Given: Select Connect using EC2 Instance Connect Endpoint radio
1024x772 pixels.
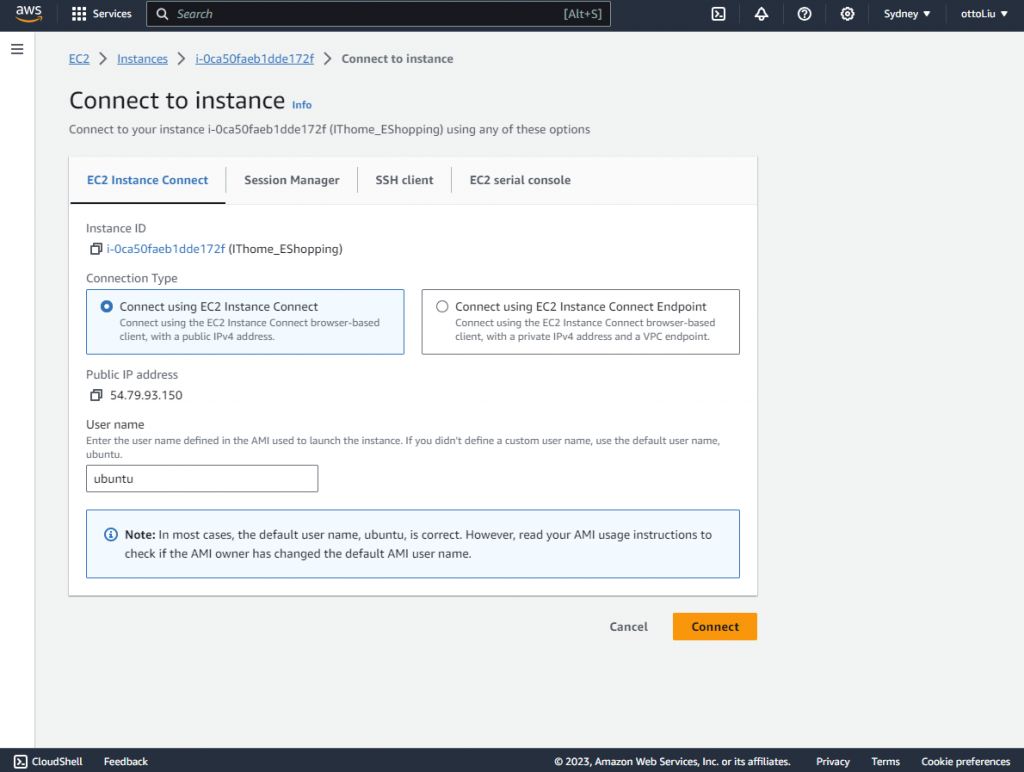Looking at the screenshot, I should click(x=442, y=306).
